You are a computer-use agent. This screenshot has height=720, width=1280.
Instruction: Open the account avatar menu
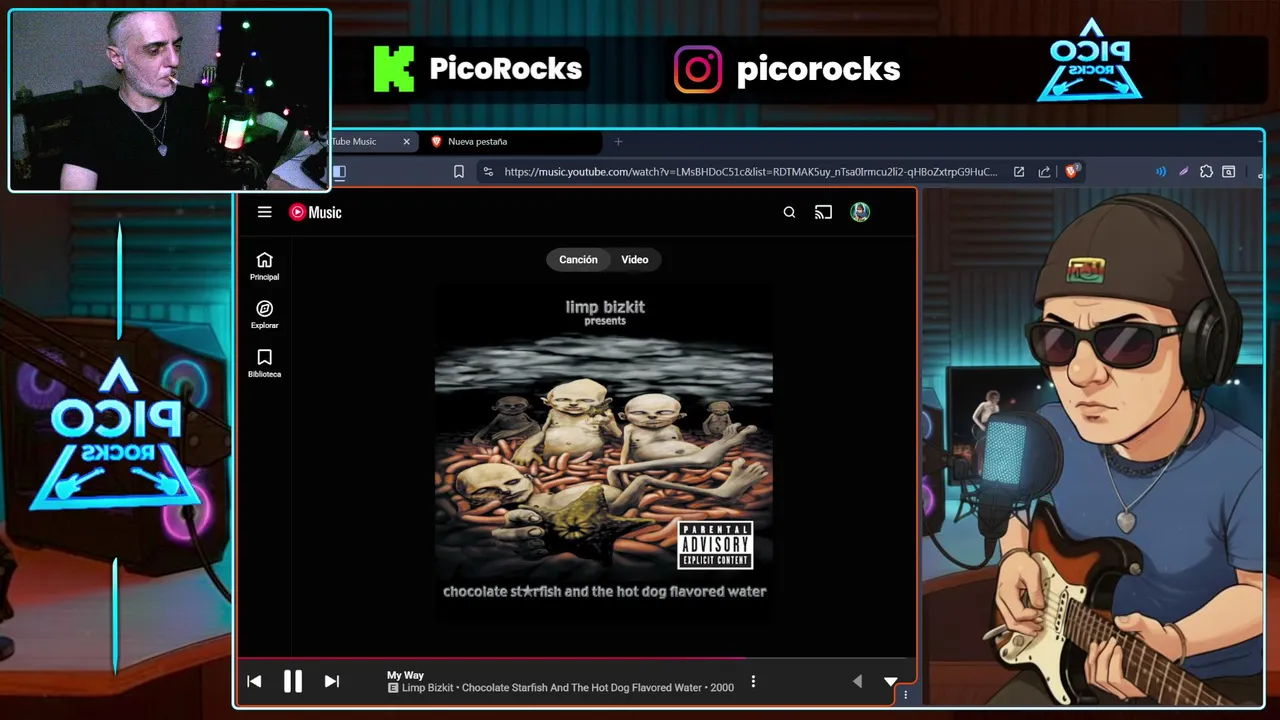point(860,212)
